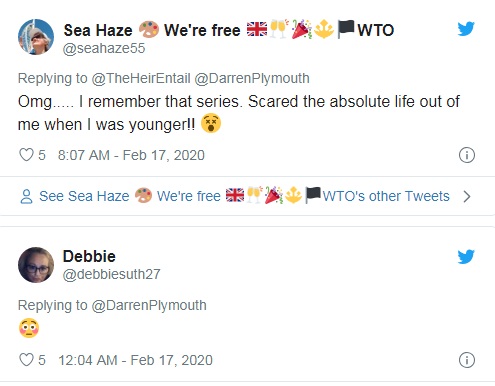The height and width of the screenshot is (386, 495).
Task: Open @TheHeirEntail mention in reply line
Action: 141,78
